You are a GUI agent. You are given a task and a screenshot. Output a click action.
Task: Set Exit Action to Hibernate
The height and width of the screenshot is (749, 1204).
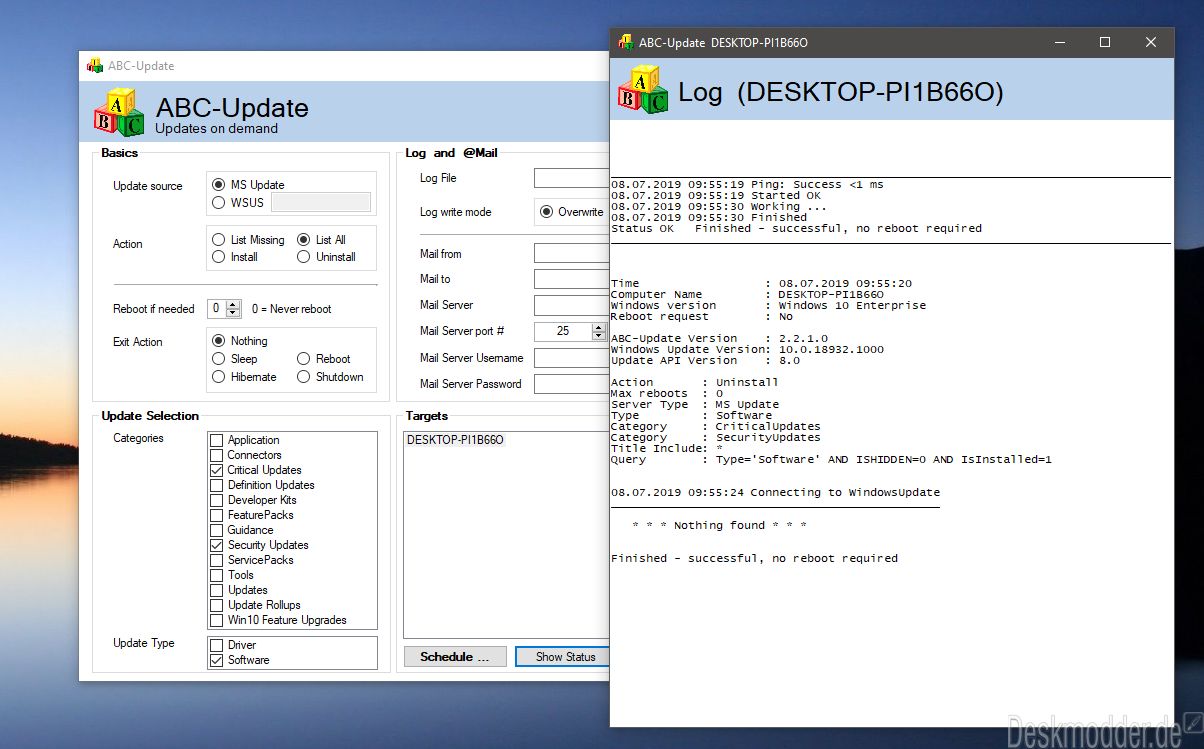(x=218, y=377)
